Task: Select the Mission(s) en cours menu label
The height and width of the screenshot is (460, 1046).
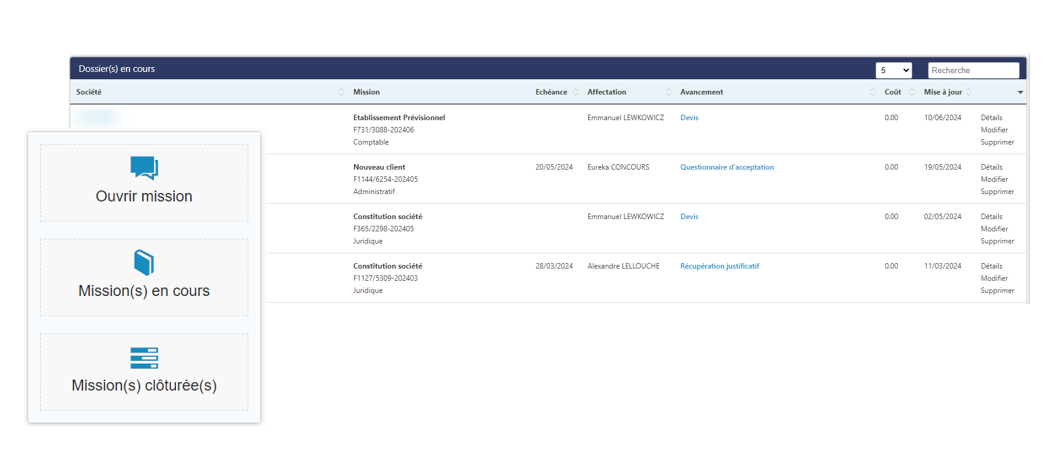Action: (144, 291)
